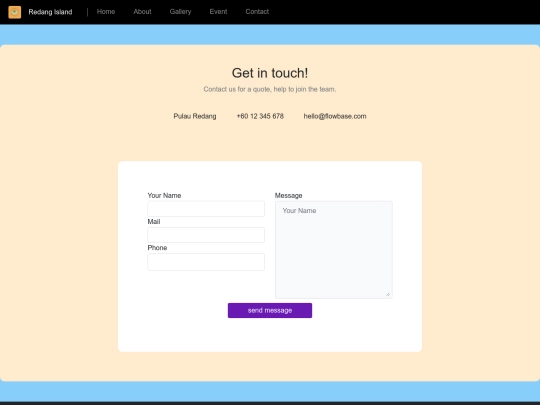Open the Contact nav link
The width and height of the screenshot is (540, 405).
(x=257, y=12)
